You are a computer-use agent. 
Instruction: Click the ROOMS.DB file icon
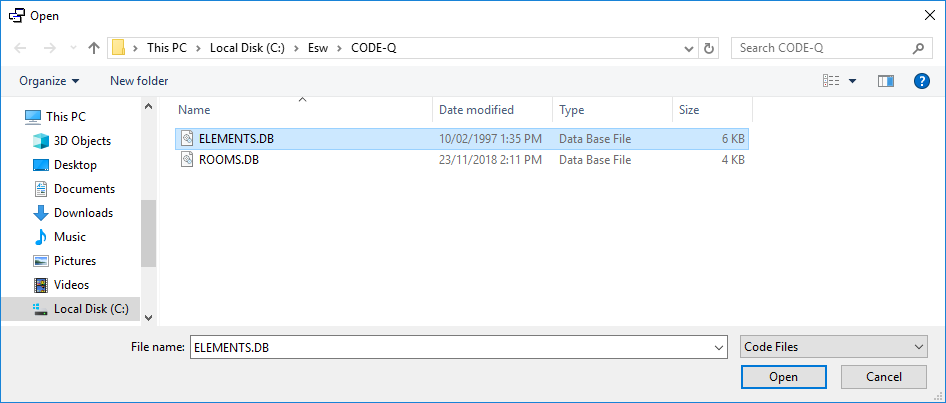pyautogui.click(x=186, y=159)
